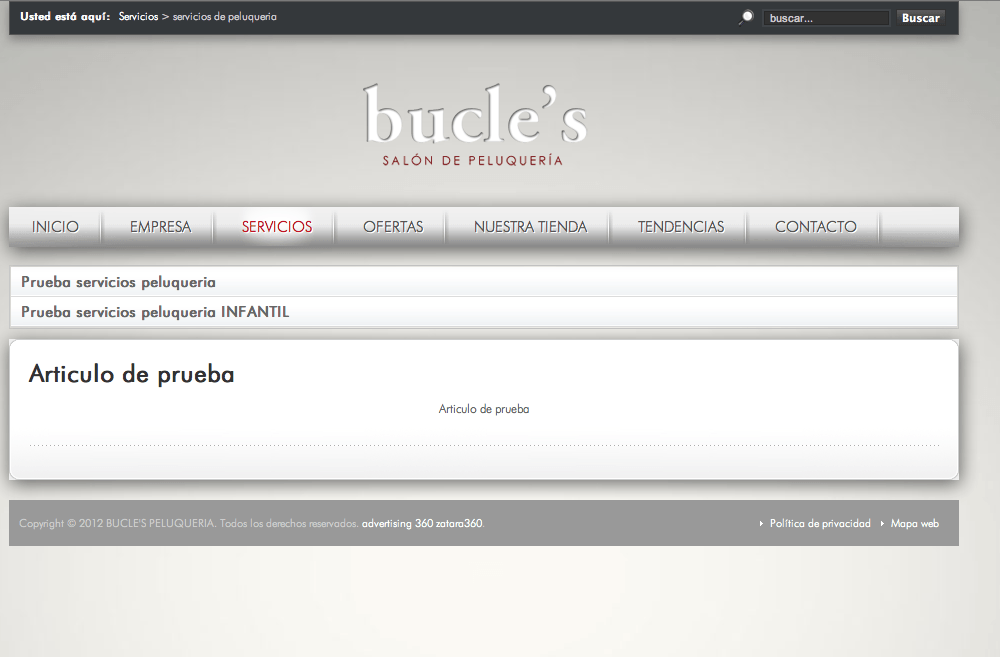Screen dimensions: 1000x657
Task: Click the magnifier search icon
Action: pyautogui.click(x=746, y=18)
